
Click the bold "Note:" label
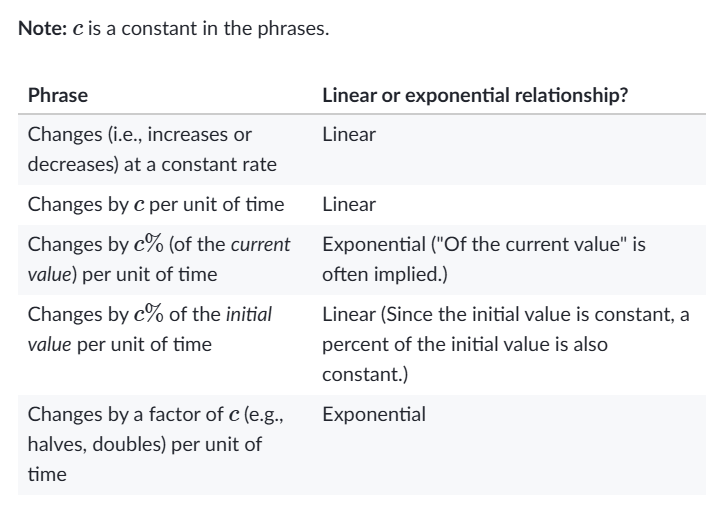coord(41,28)
